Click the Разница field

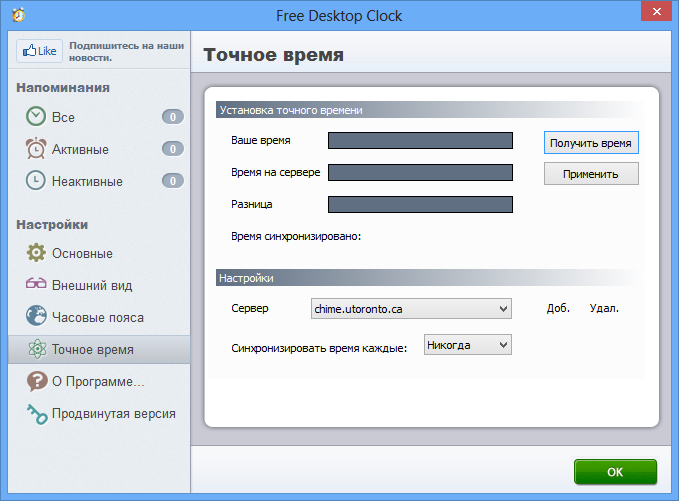420,204
